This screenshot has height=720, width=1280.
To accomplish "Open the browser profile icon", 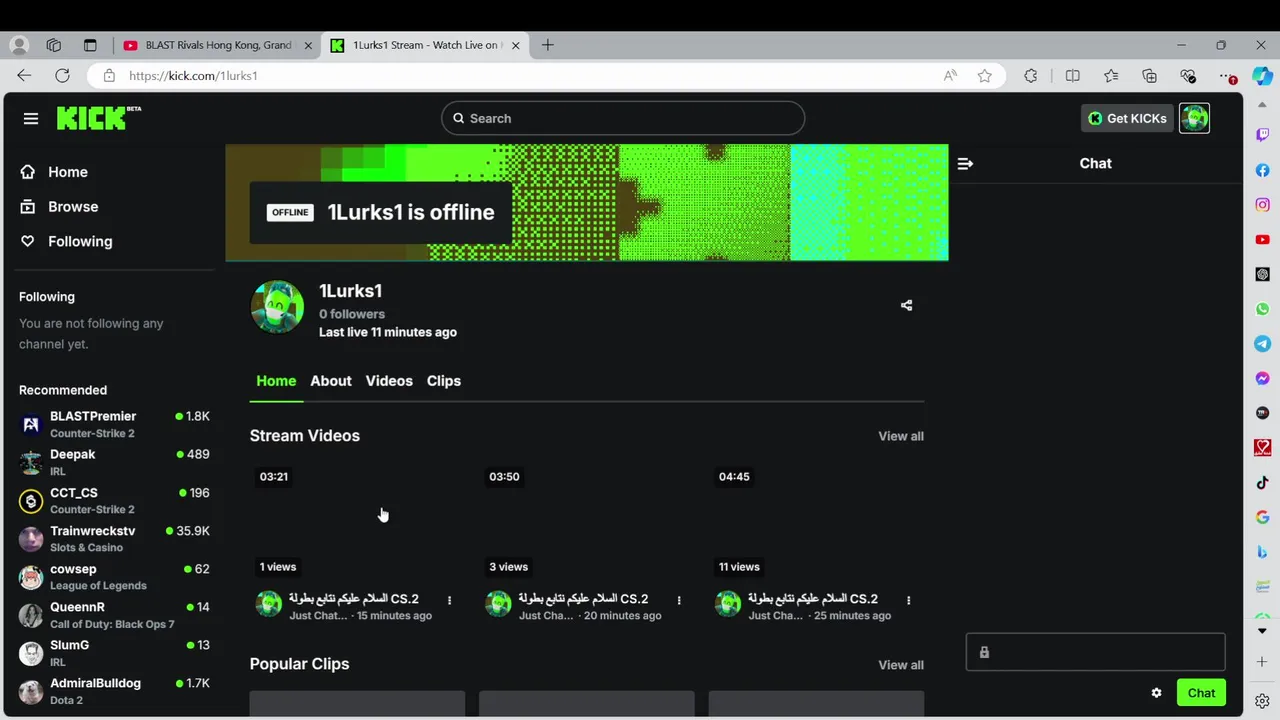I will coord(19,45).
